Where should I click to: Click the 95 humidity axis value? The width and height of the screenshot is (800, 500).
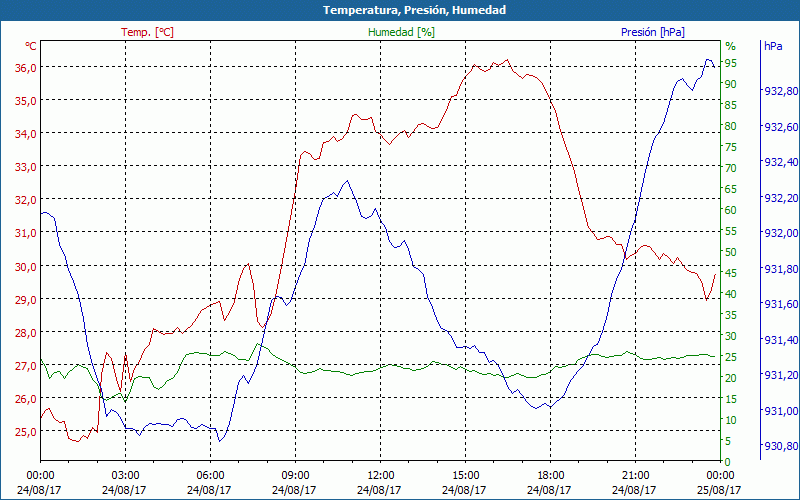point(731,63)
